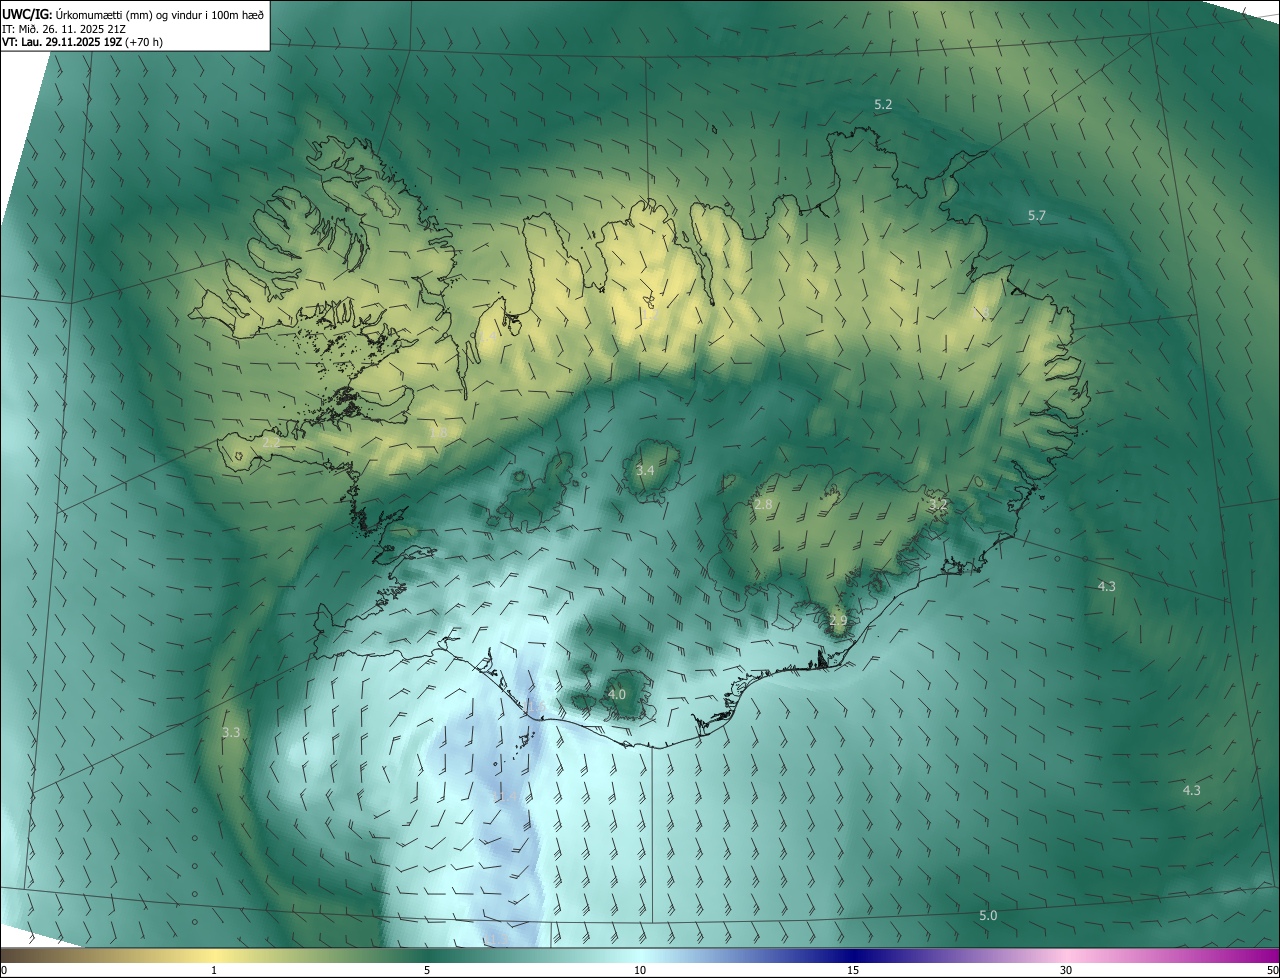Click the 4.0 value label on the map
The image size is (1280, 978).
(617, 694)
